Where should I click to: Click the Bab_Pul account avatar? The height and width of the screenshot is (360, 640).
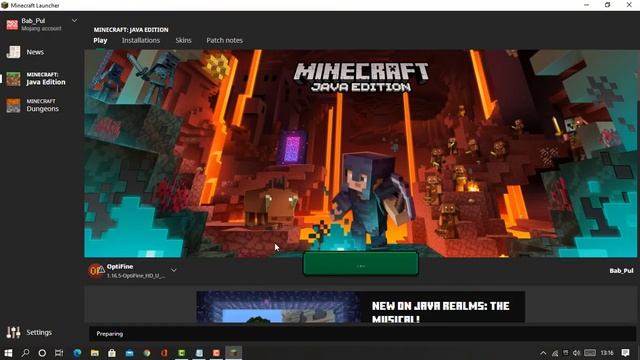tap(12, 24)
